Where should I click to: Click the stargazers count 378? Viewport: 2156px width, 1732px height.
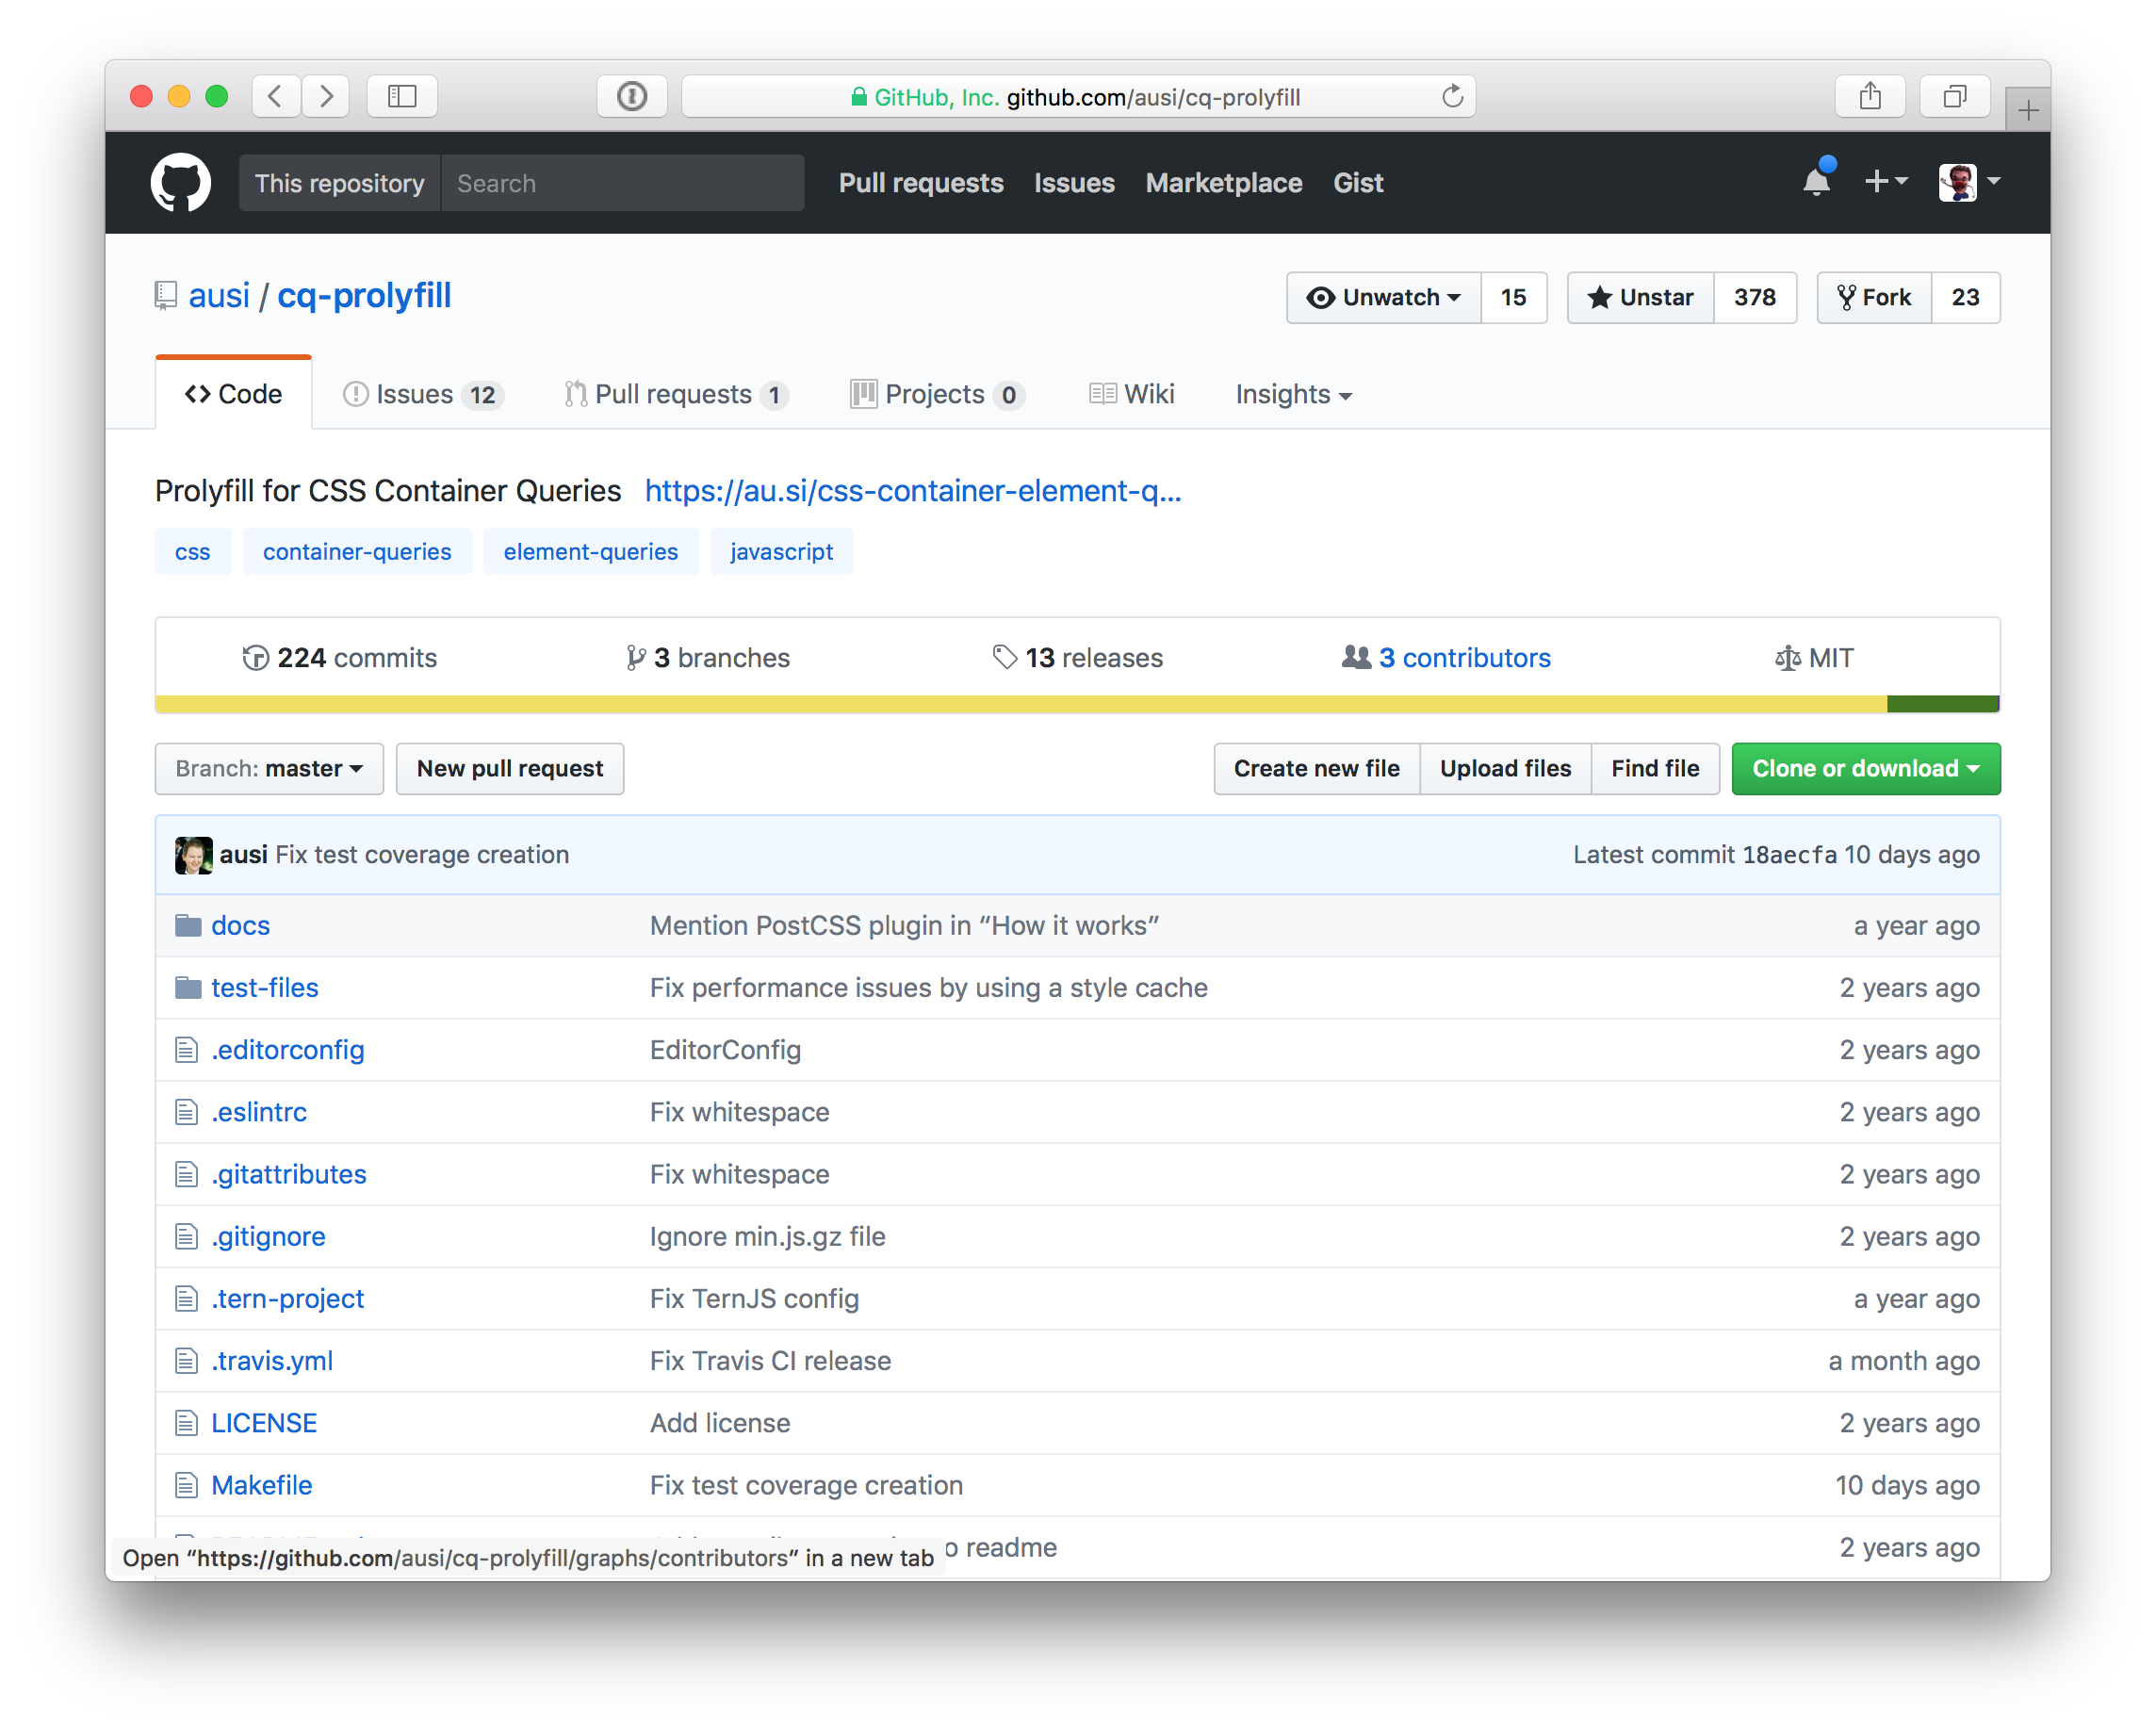pyautogui.click(x=1755, y=297)
